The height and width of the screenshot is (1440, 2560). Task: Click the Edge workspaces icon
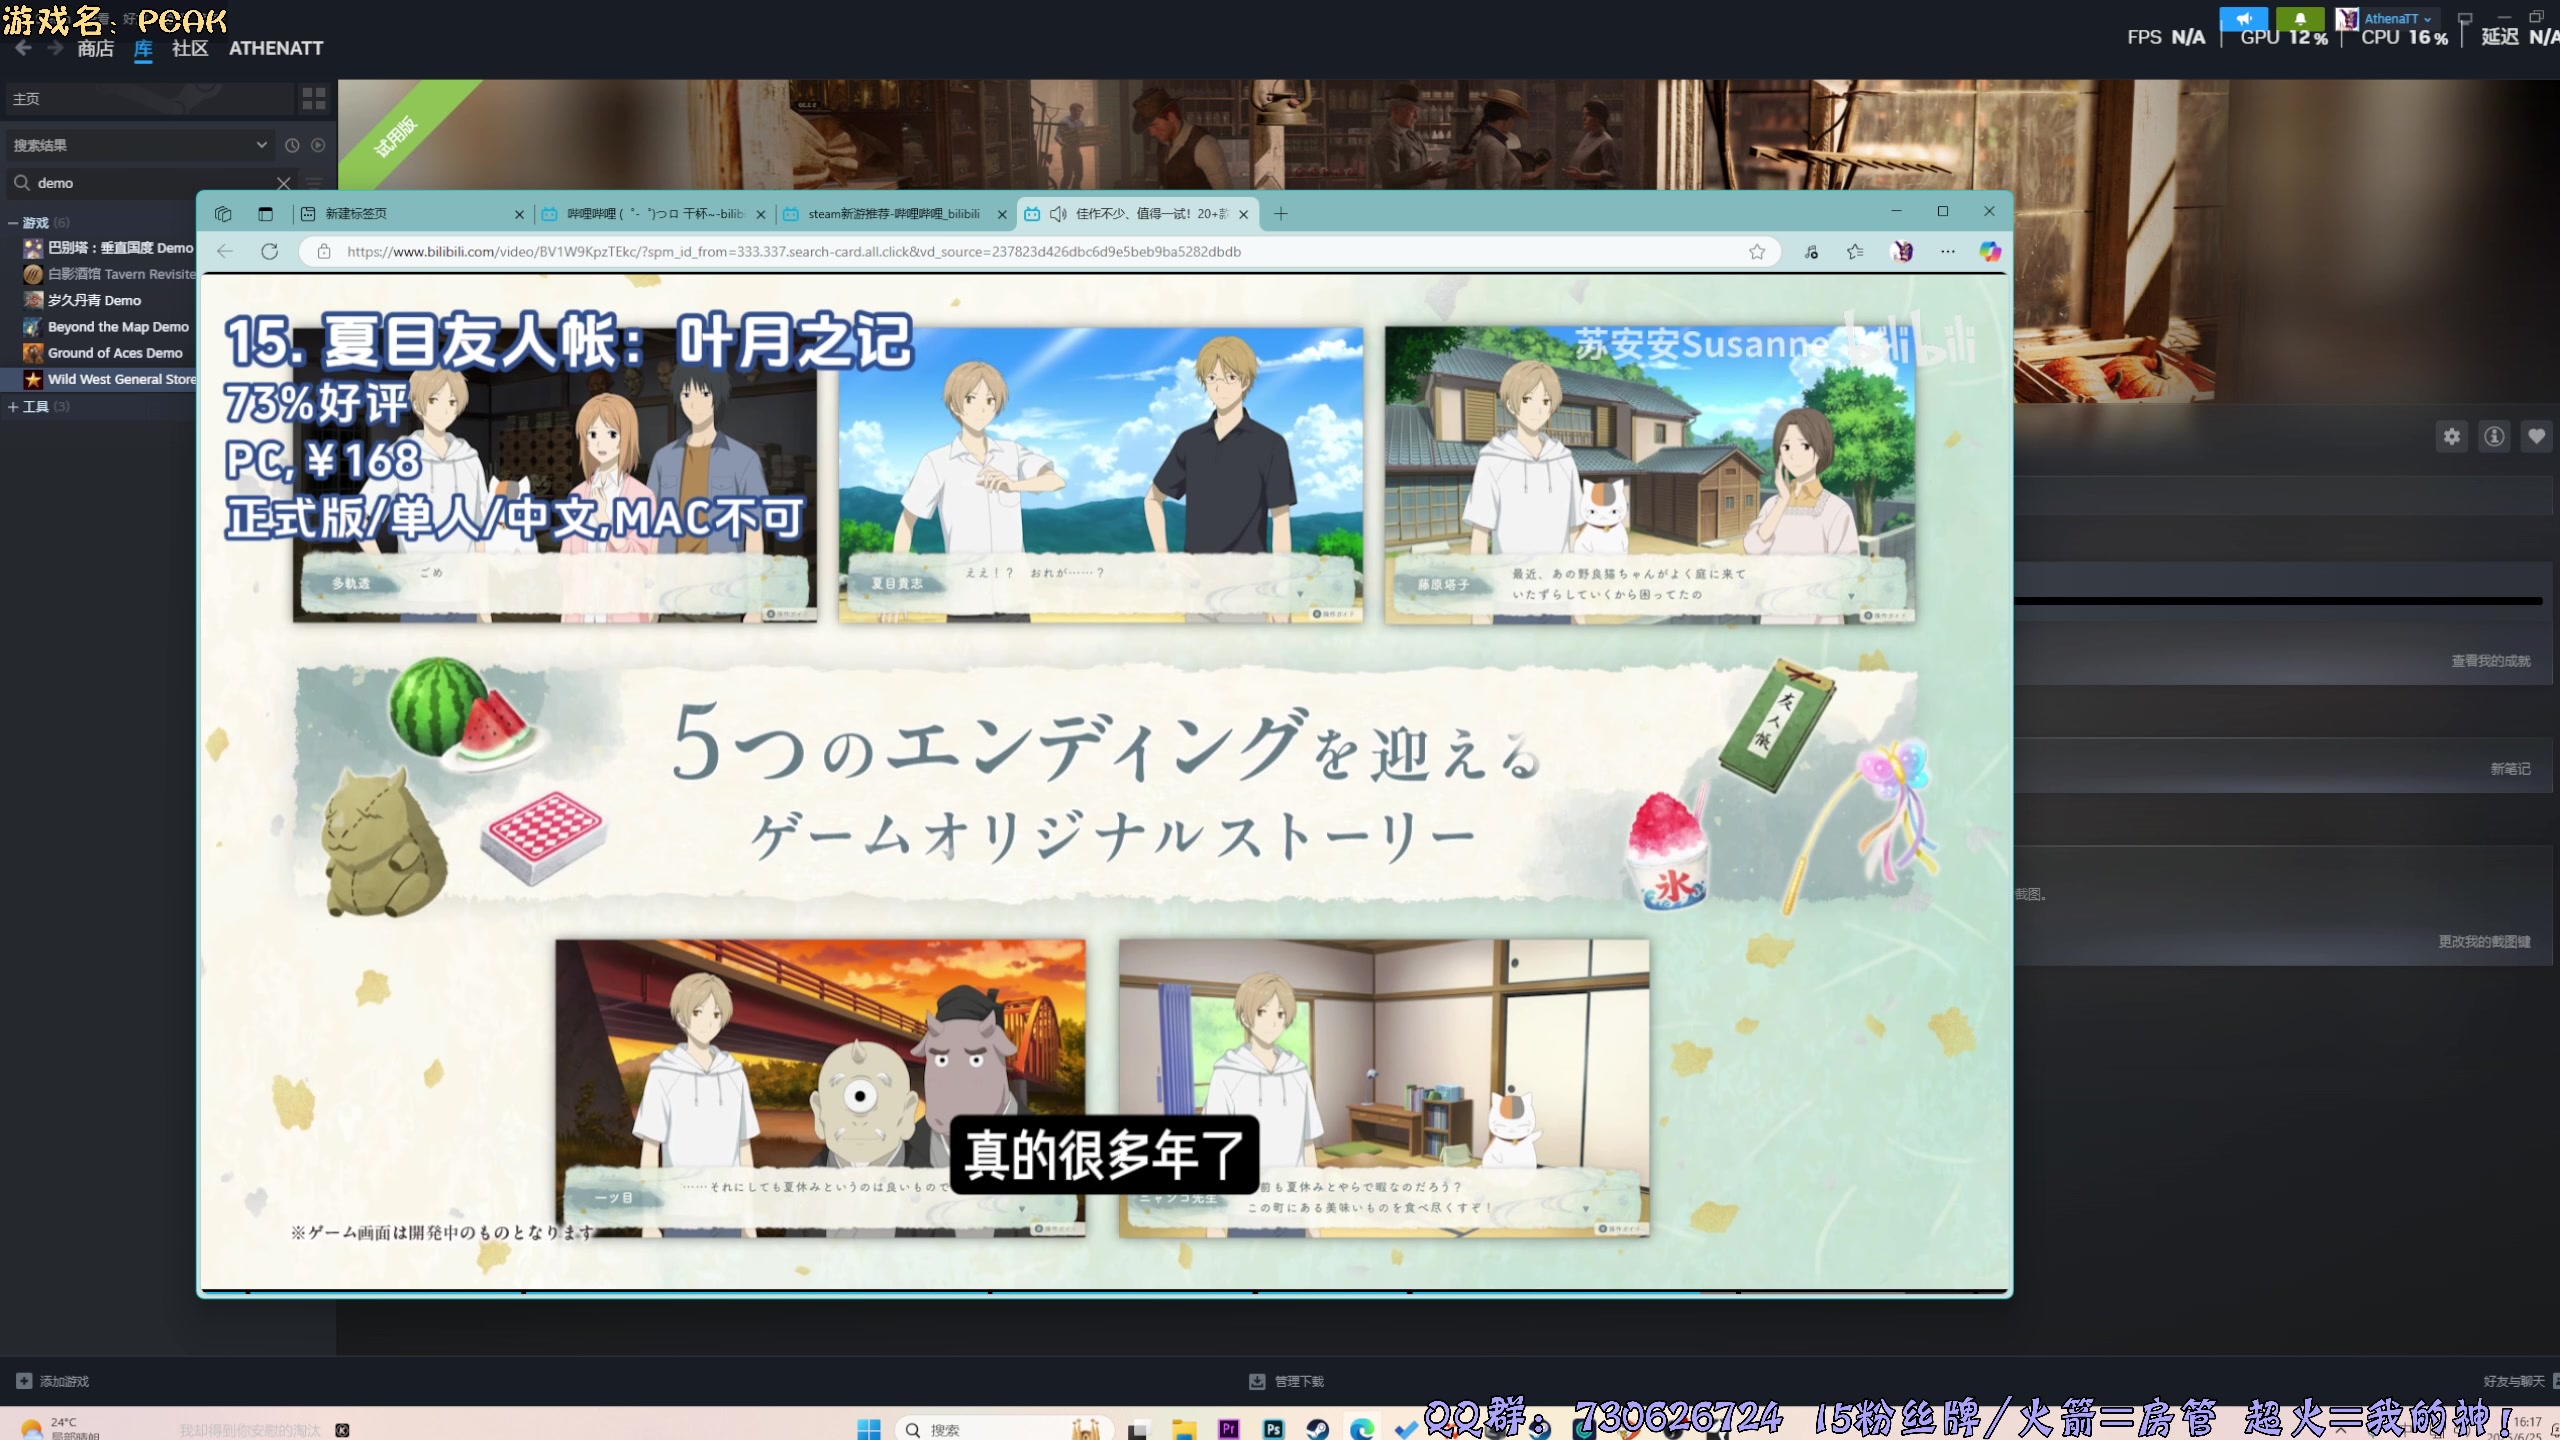click(223, 213)
